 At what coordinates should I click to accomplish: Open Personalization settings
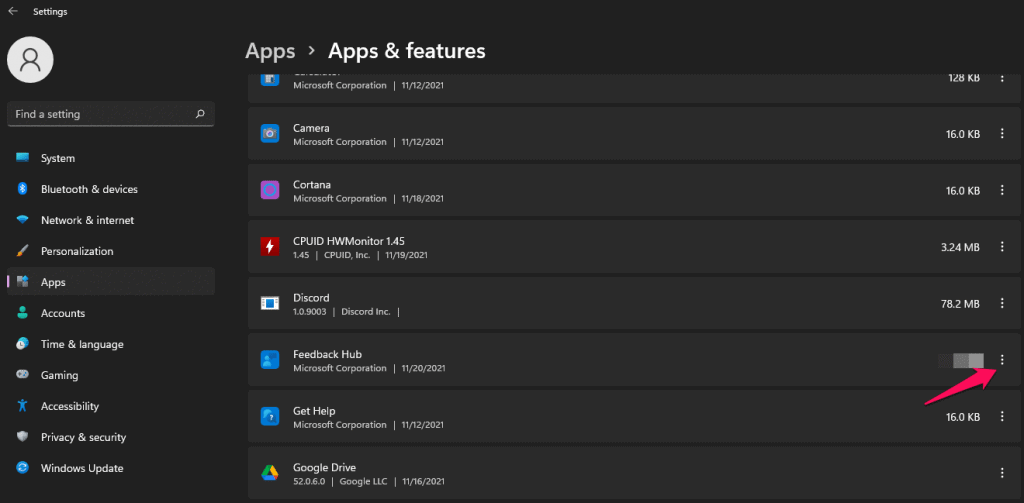77,251
